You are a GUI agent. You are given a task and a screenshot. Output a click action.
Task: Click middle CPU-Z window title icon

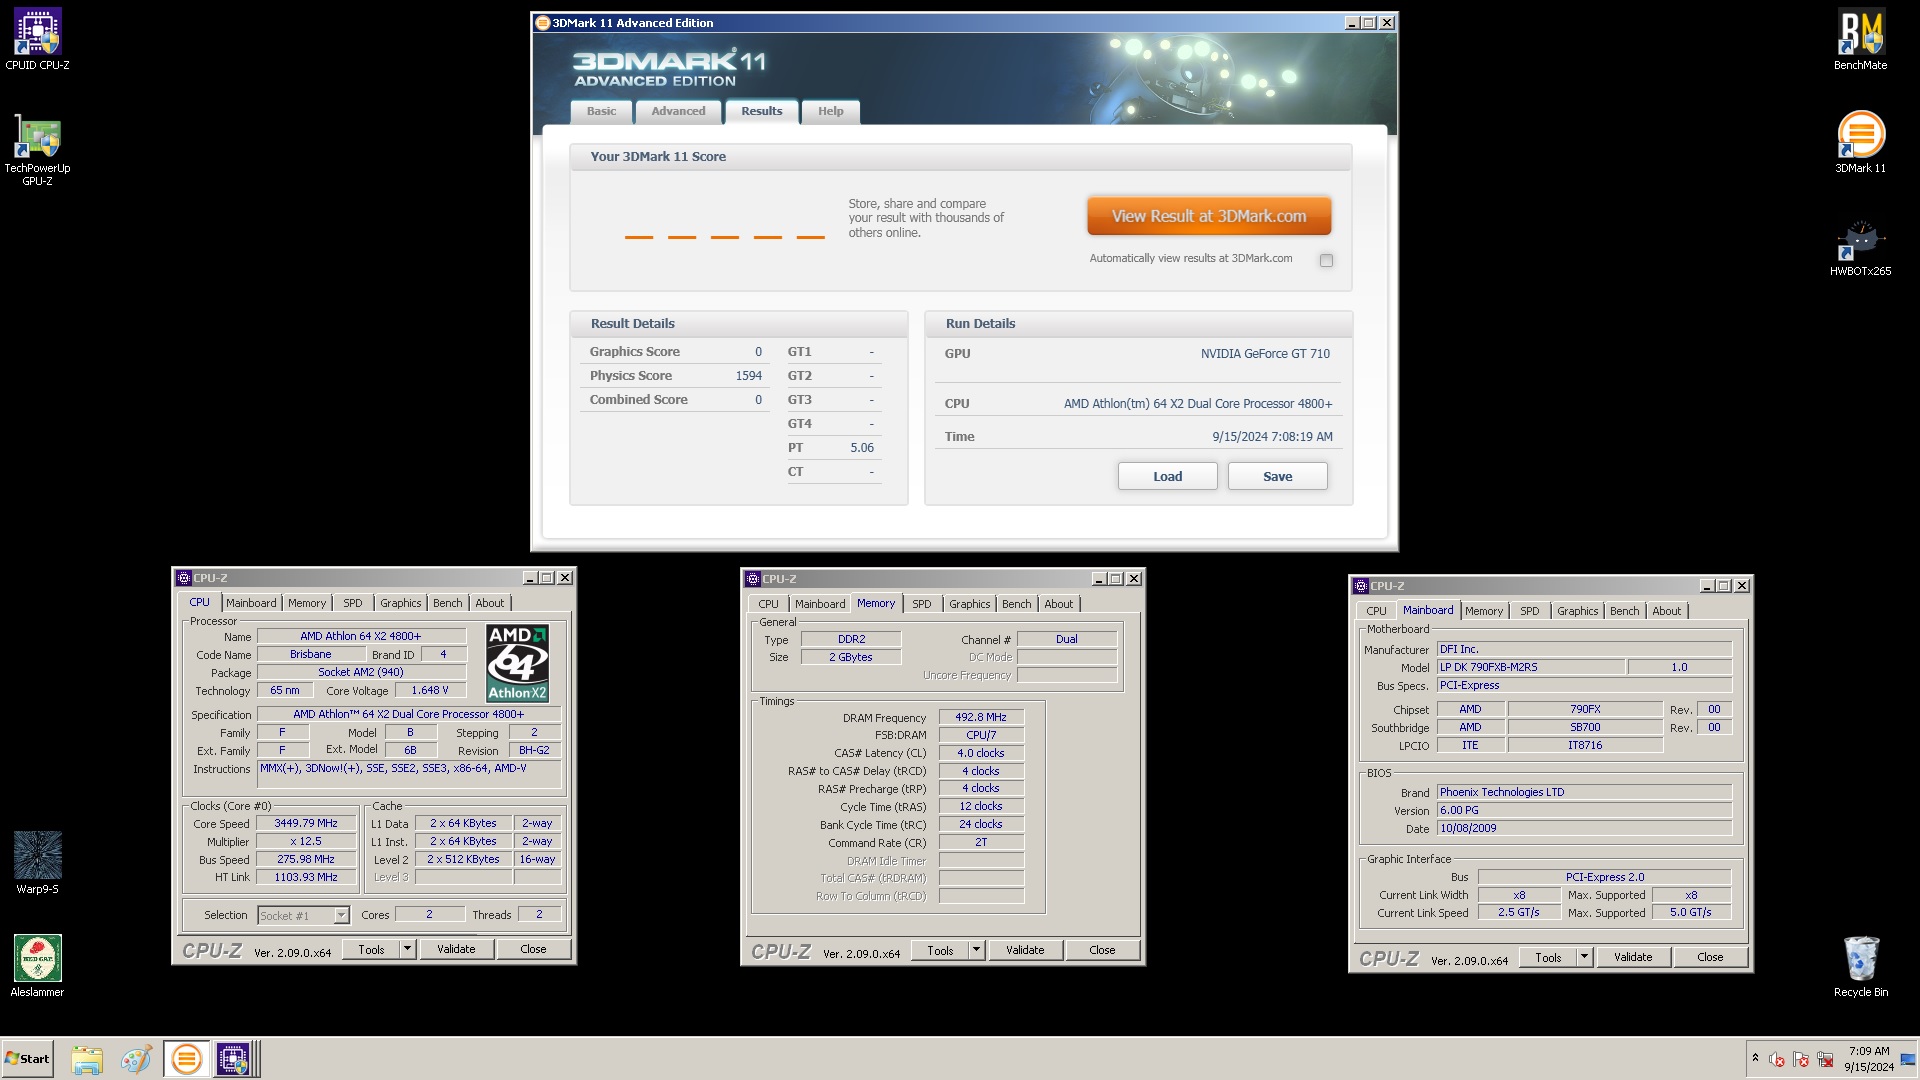[752, 579]
